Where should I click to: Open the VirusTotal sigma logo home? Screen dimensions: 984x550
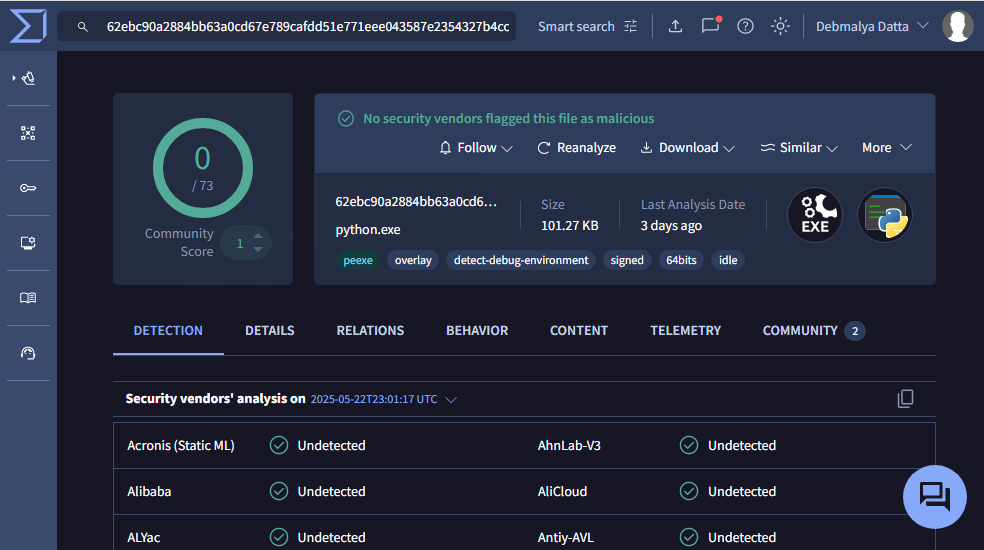(28, 26)
